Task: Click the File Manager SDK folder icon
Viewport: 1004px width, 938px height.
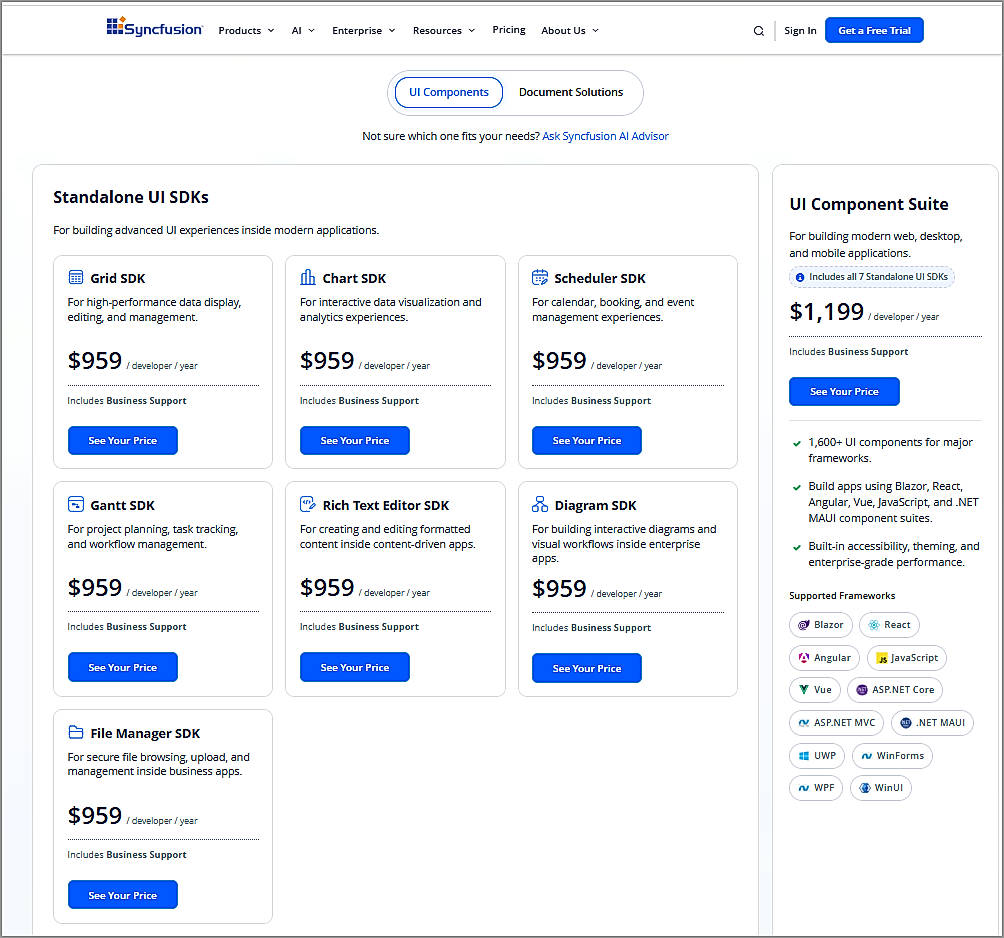Action: (x=76, y=732)
